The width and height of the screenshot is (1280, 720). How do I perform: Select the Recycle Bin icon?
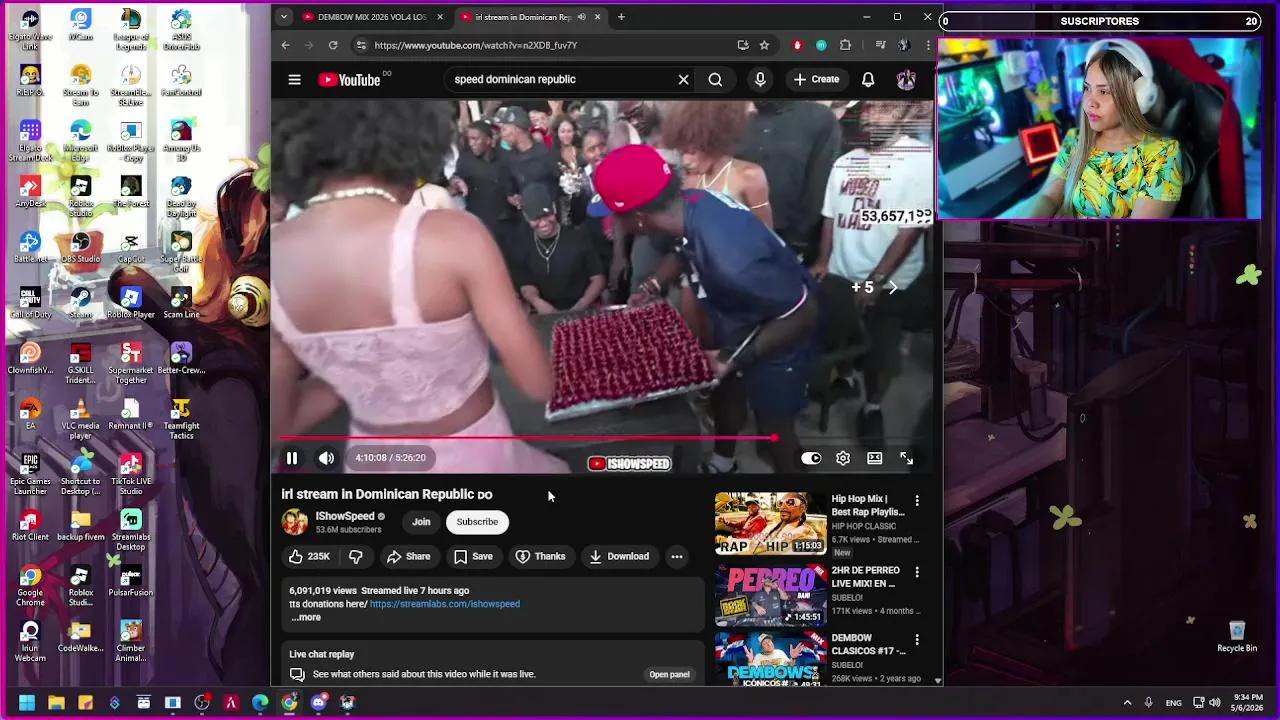coord(1237,636)
